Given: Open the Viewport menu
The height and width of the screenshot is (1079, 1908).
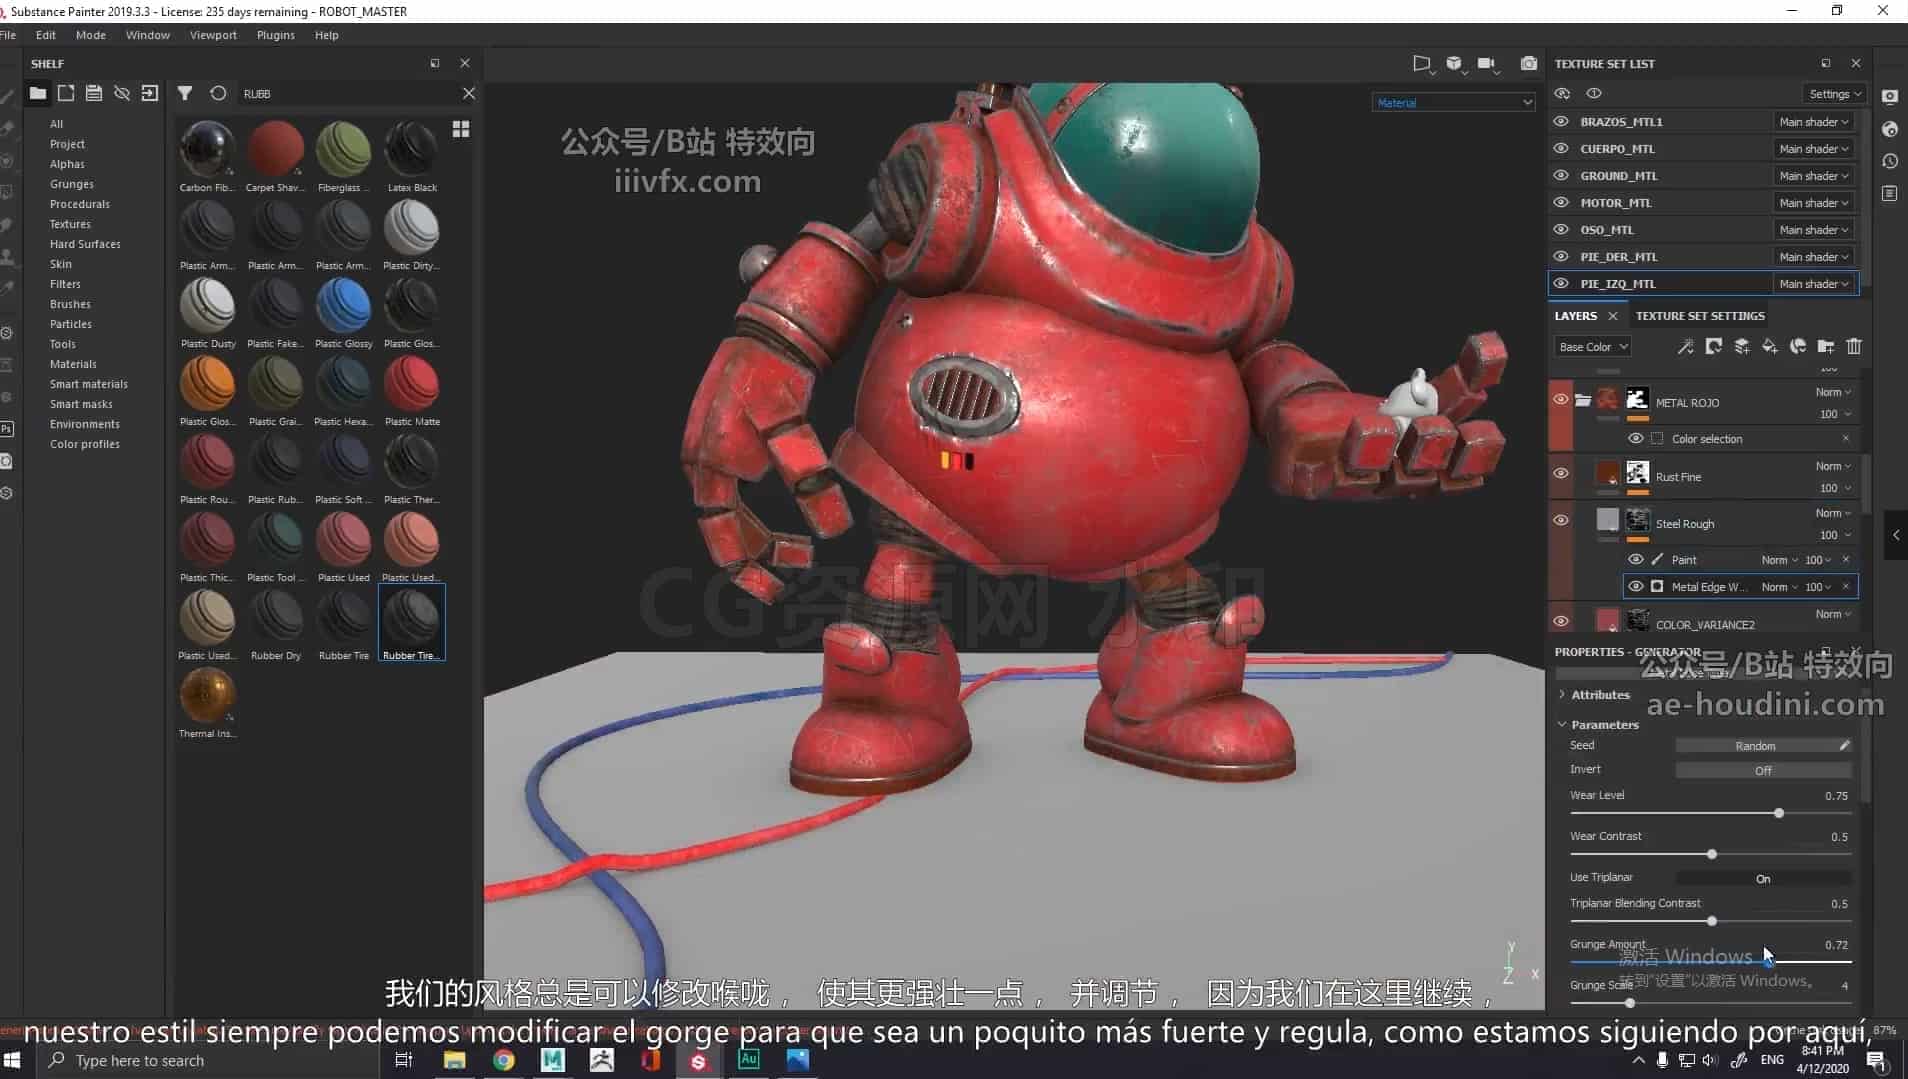Looking at the screenshot, I should (x=213, y=35).
